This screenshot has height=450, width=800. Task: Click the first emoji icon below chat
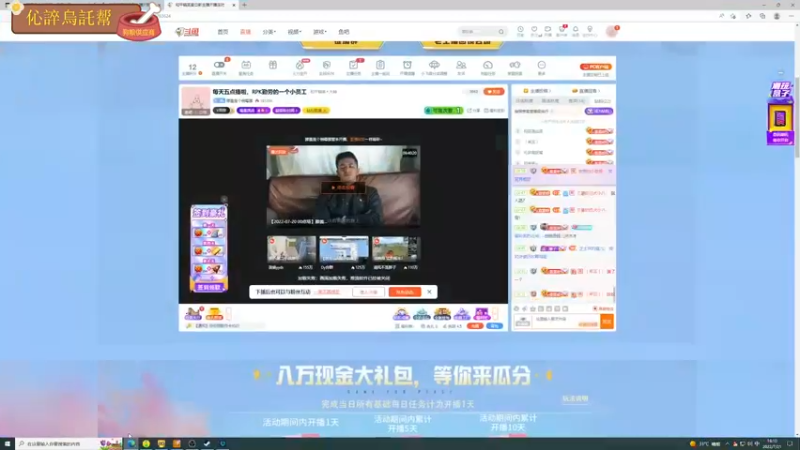[516, 309]
